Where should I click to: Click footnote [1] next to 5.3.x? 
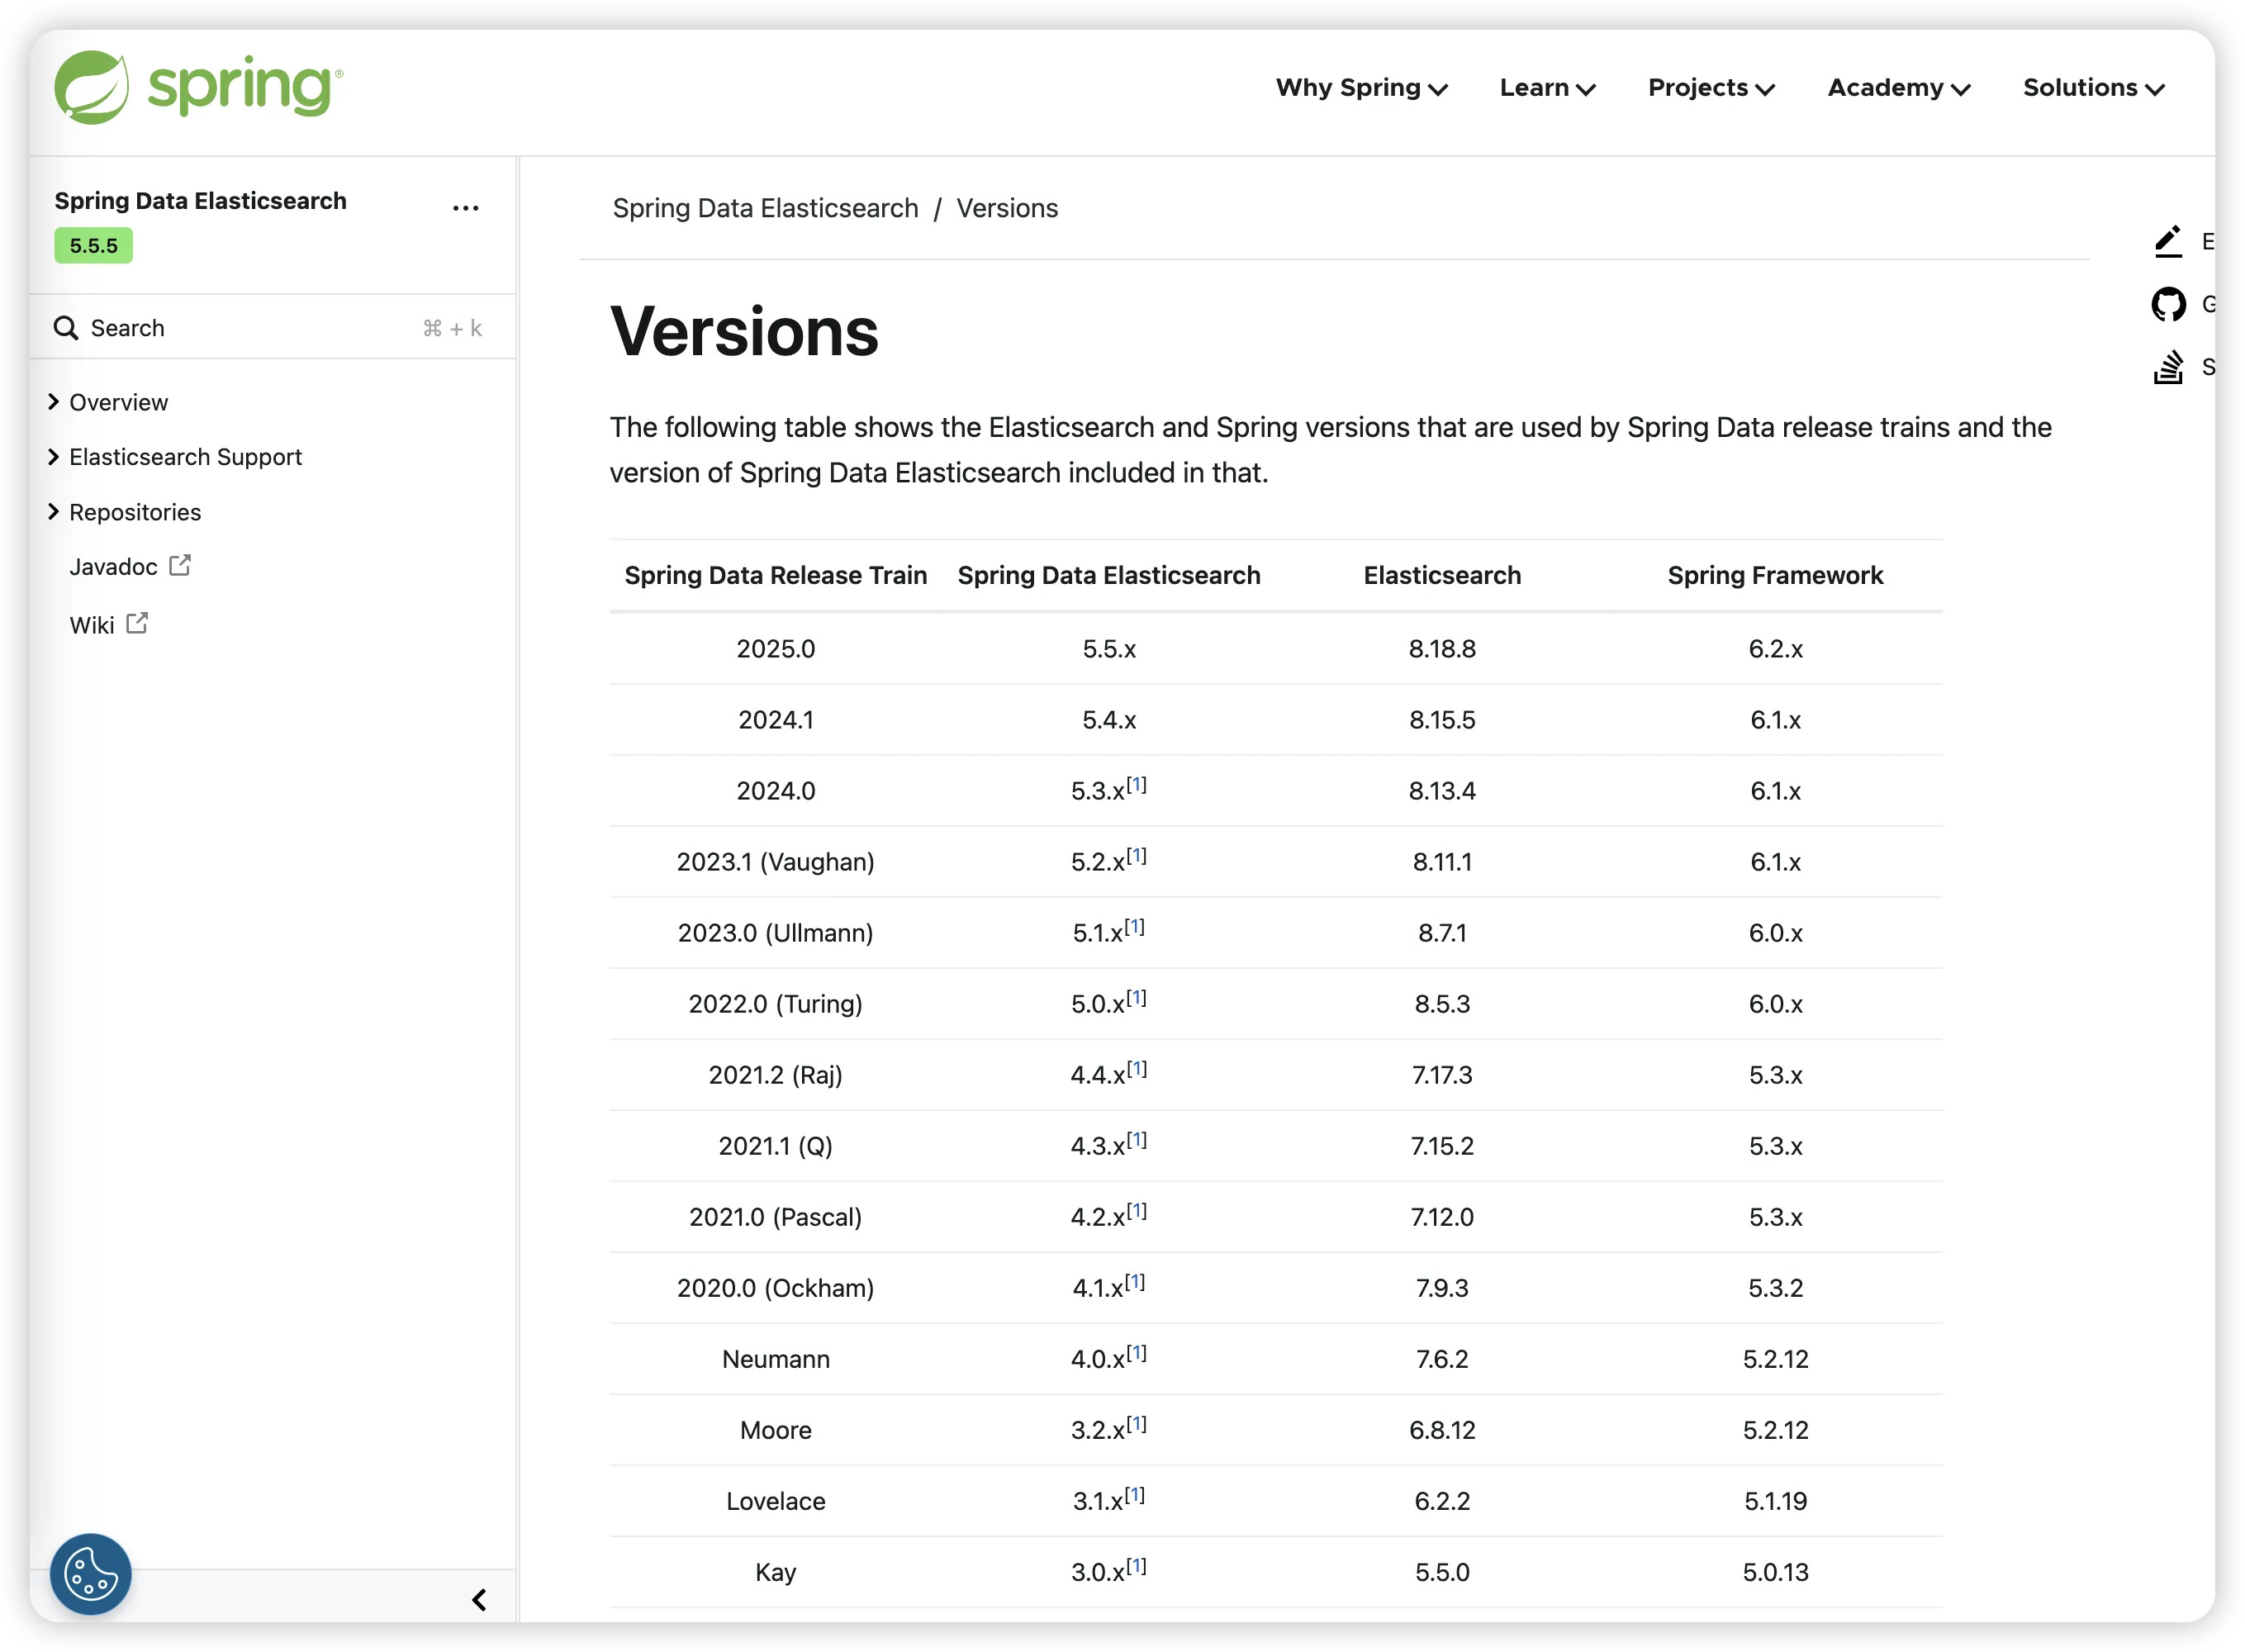[1136, 785]
